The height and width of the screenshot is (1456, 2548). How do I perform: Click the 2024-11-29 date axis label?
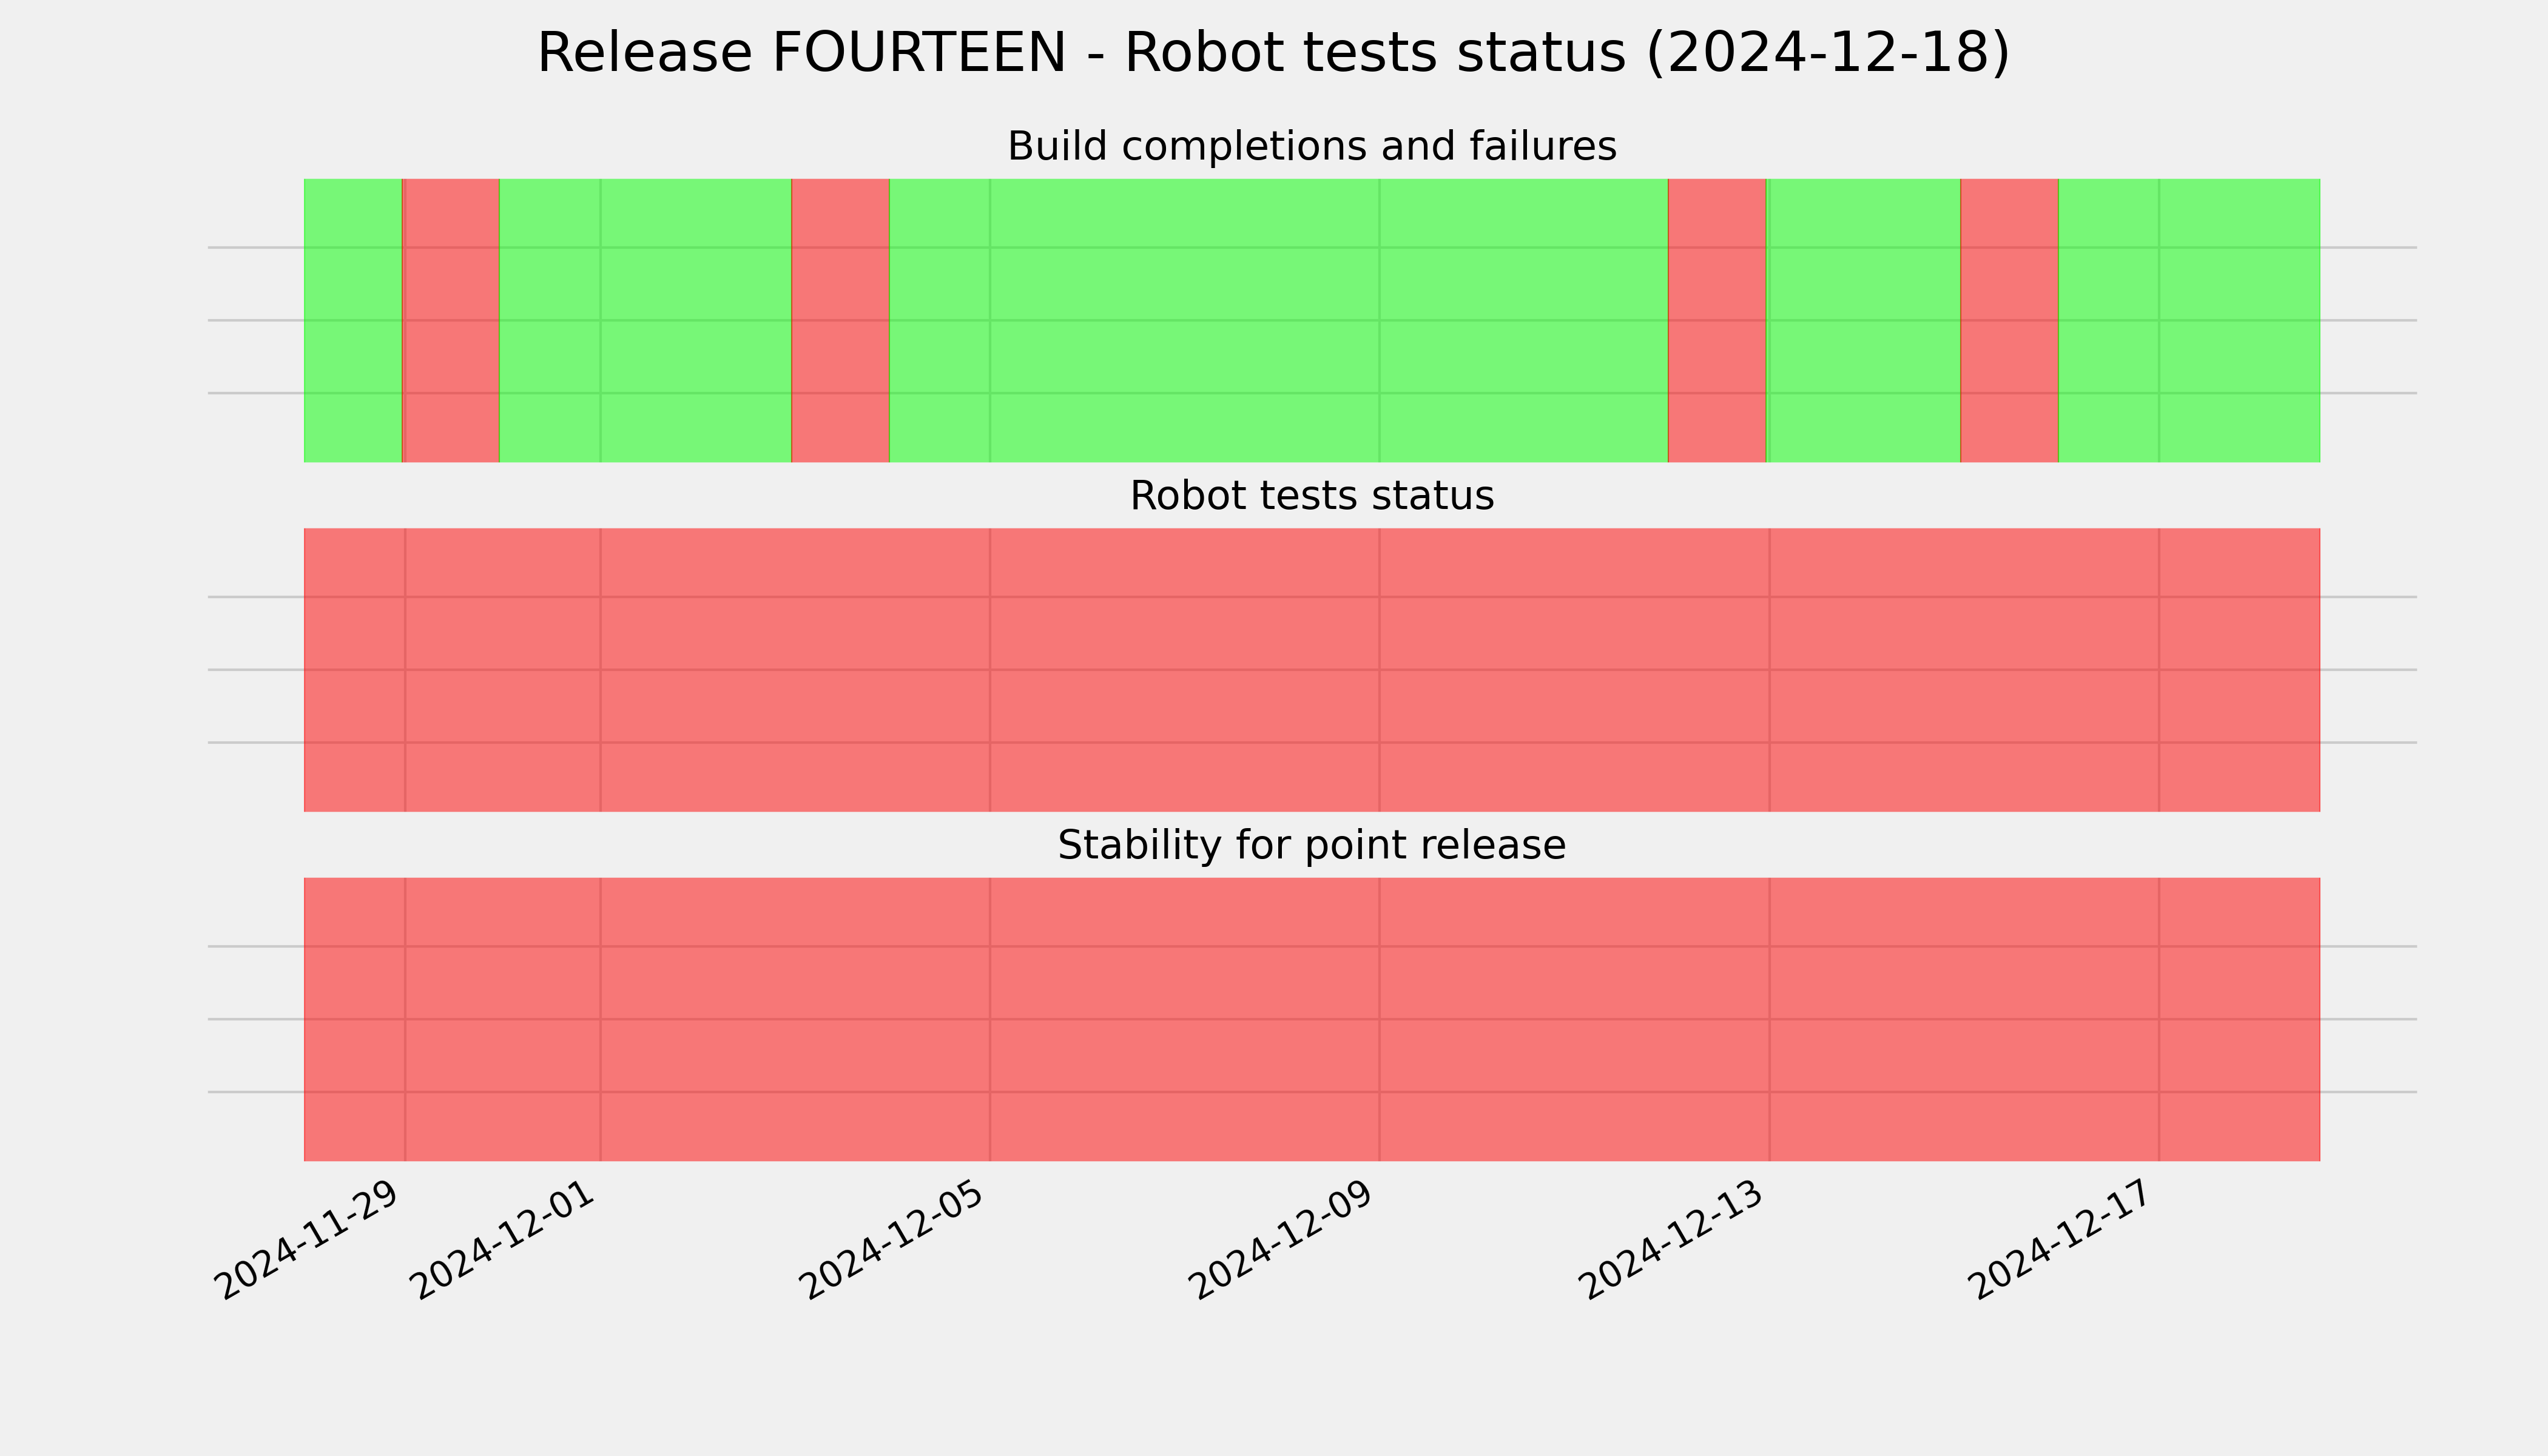309,1240
